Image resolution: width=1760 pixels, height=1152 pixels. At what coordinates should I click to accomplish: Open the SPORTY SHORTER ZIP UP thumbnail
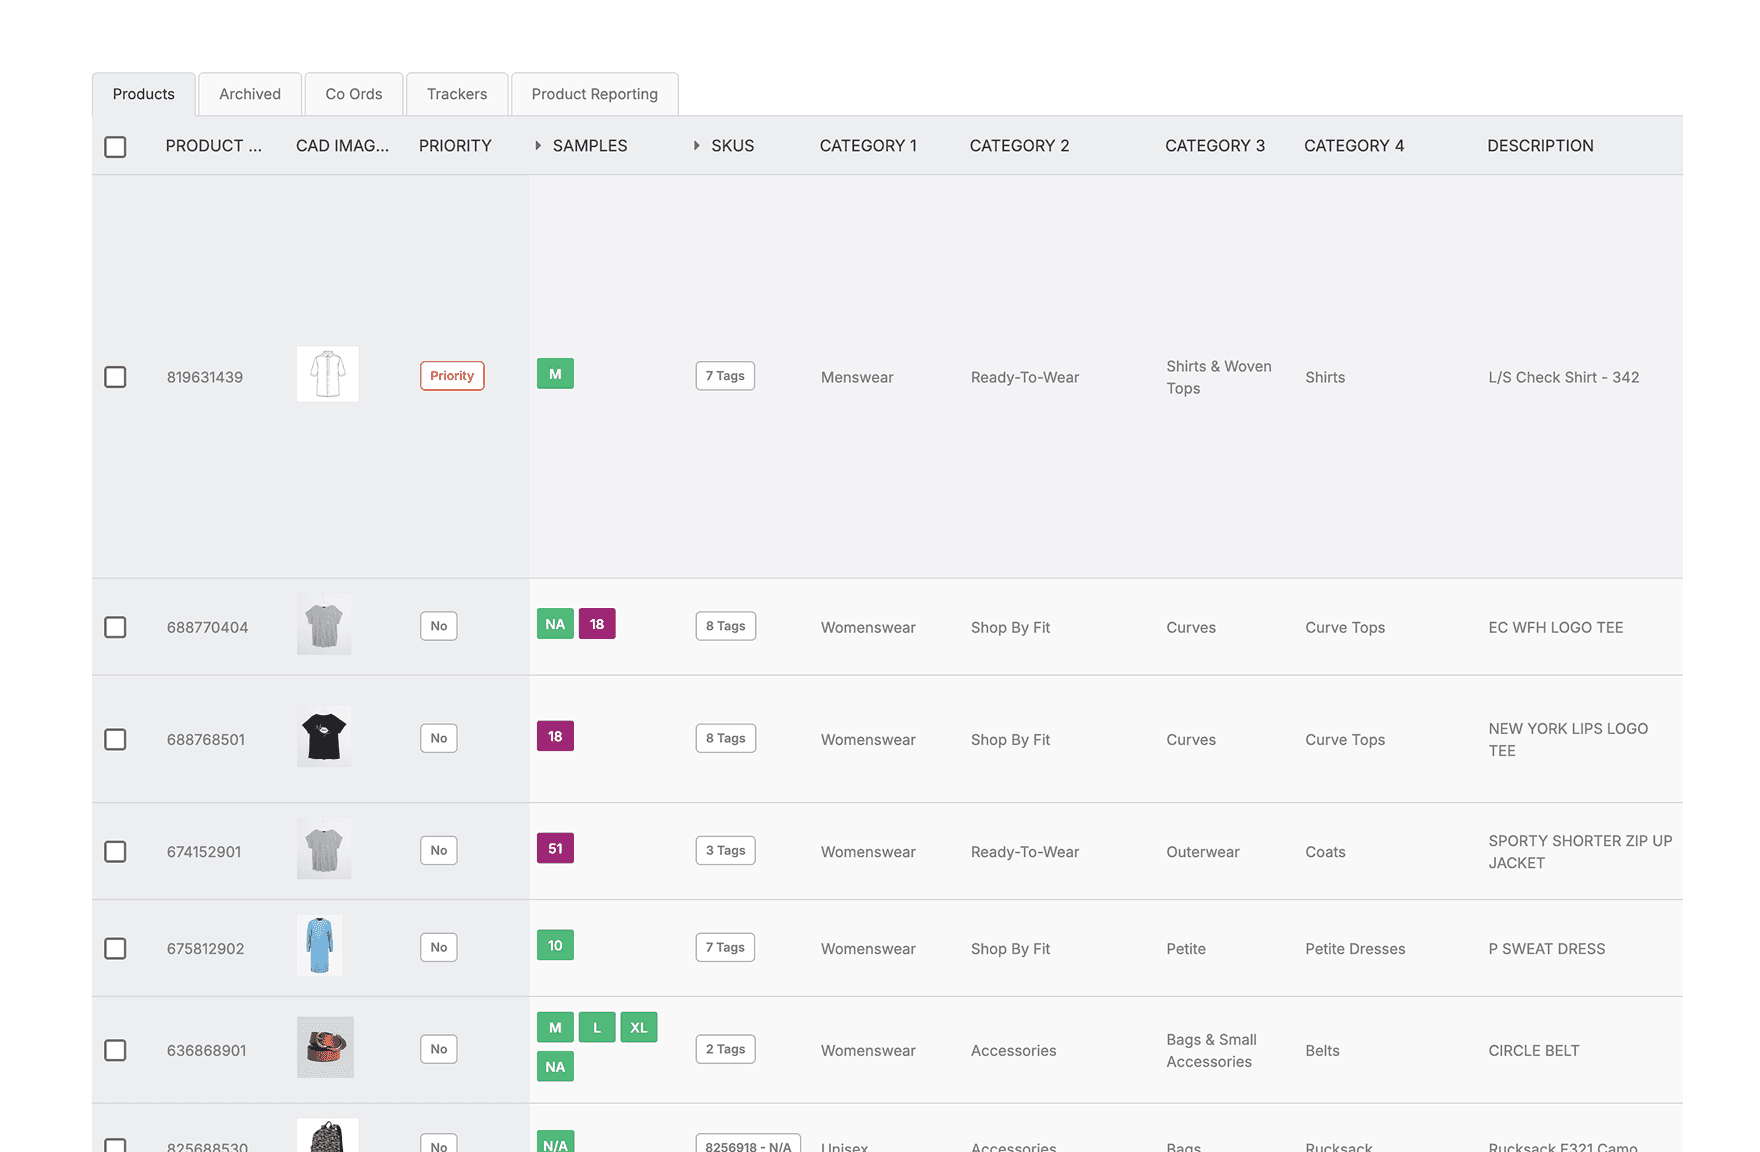pos(324,849)
